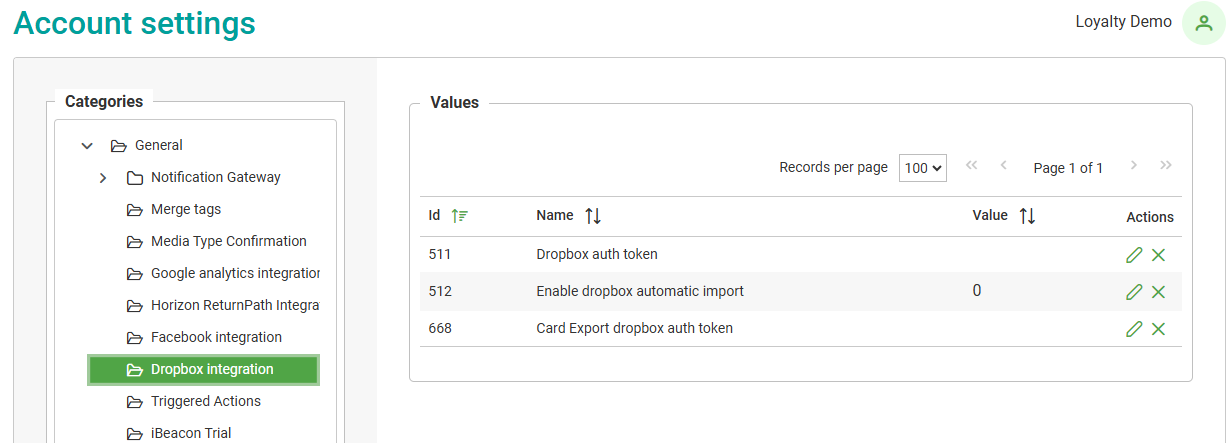
Task: Sort the table by Id column
Action: click(x=459, y=216)
